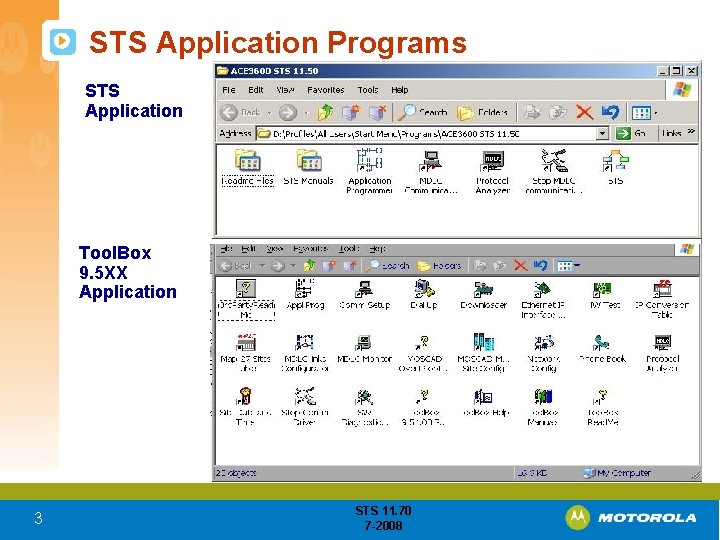Click Back button in ToolBox window toolbar

236,265
